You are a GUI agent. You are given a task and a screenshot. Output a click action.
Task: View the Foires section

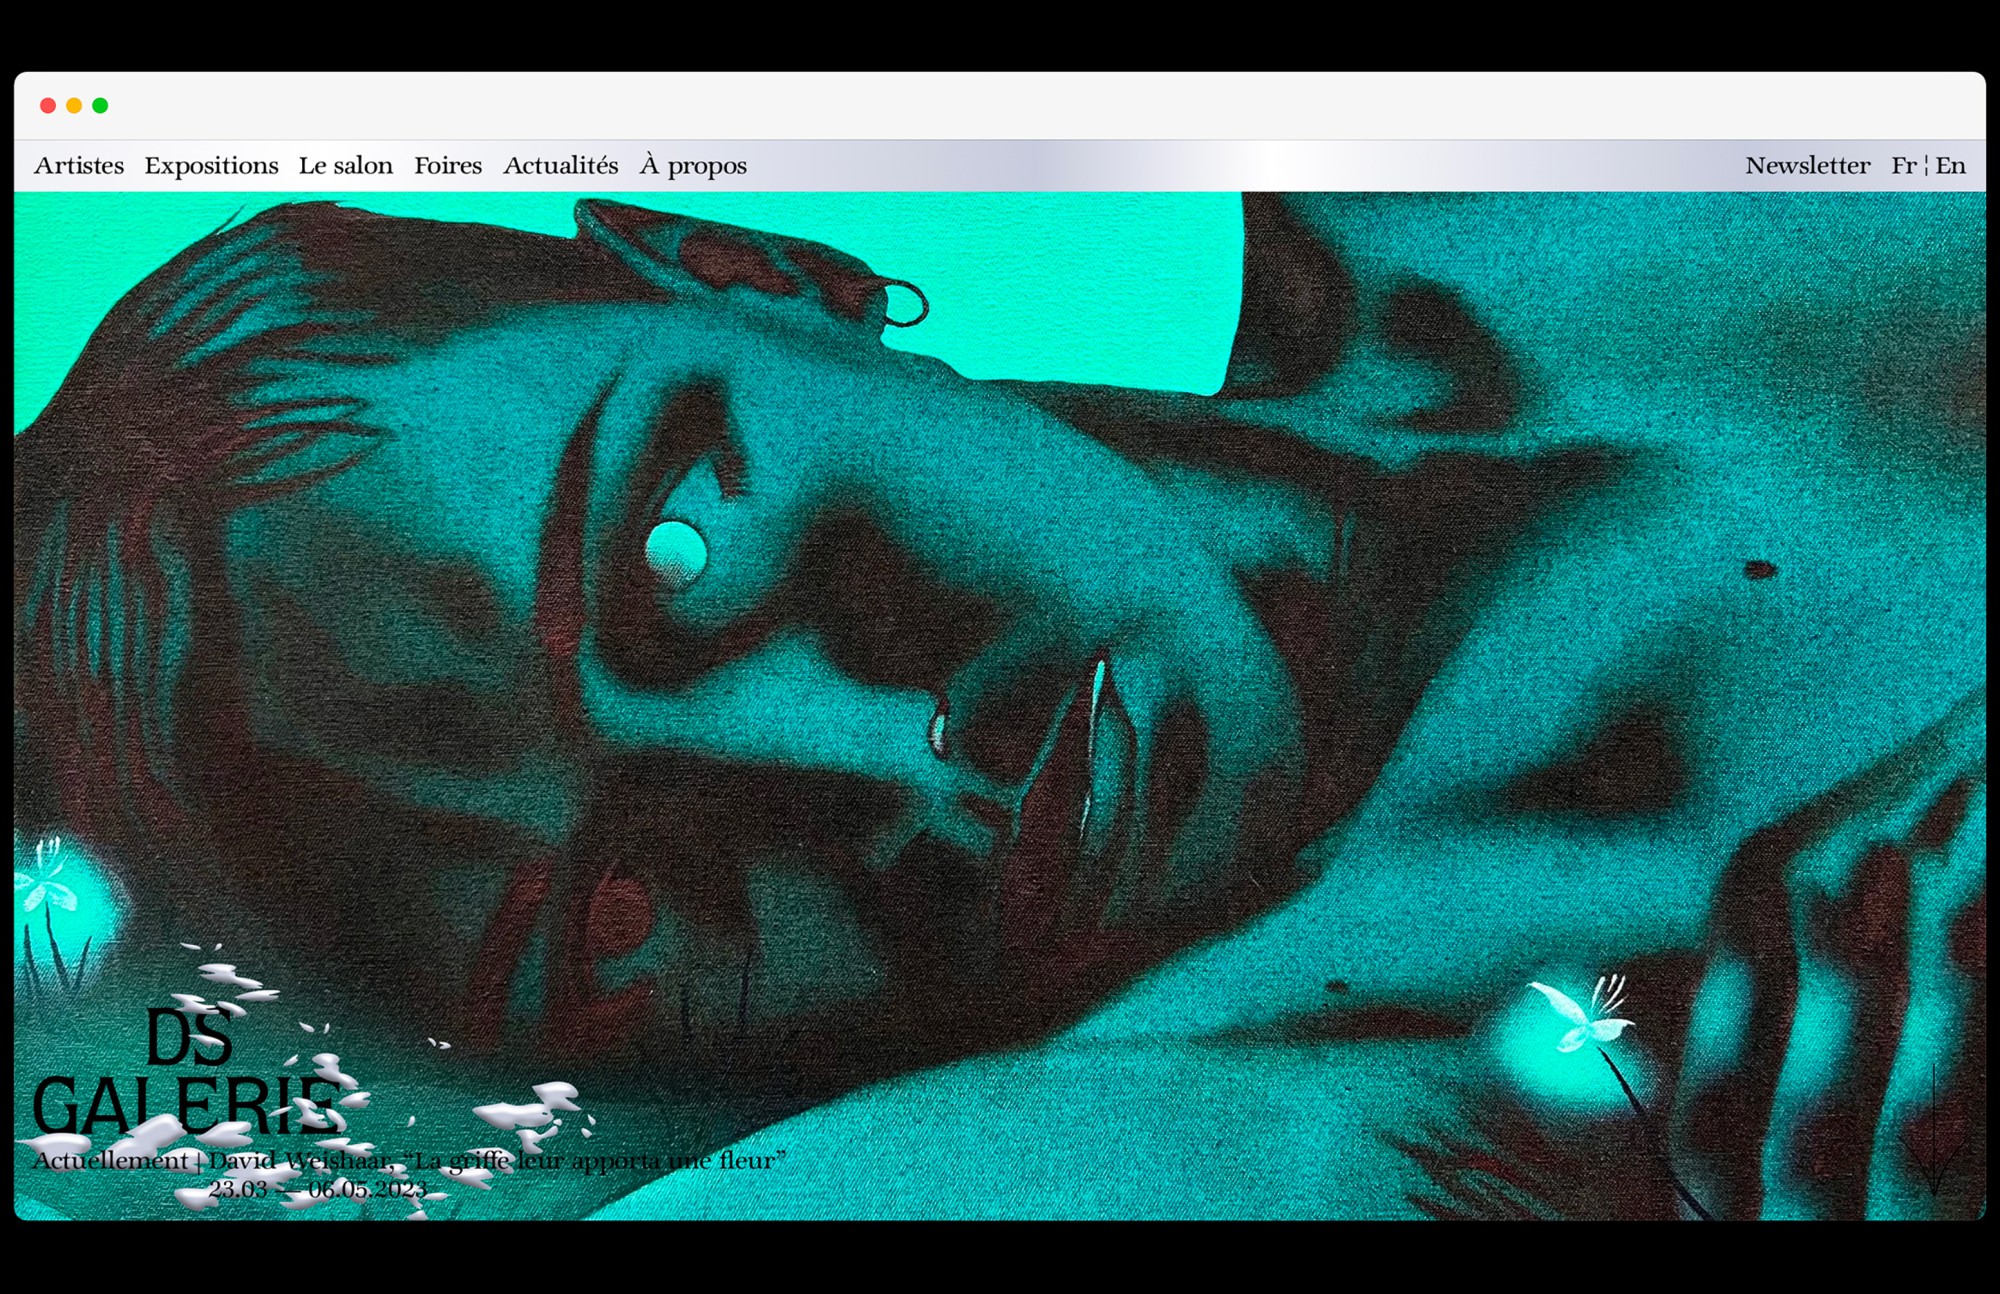[x=448, y=166]
